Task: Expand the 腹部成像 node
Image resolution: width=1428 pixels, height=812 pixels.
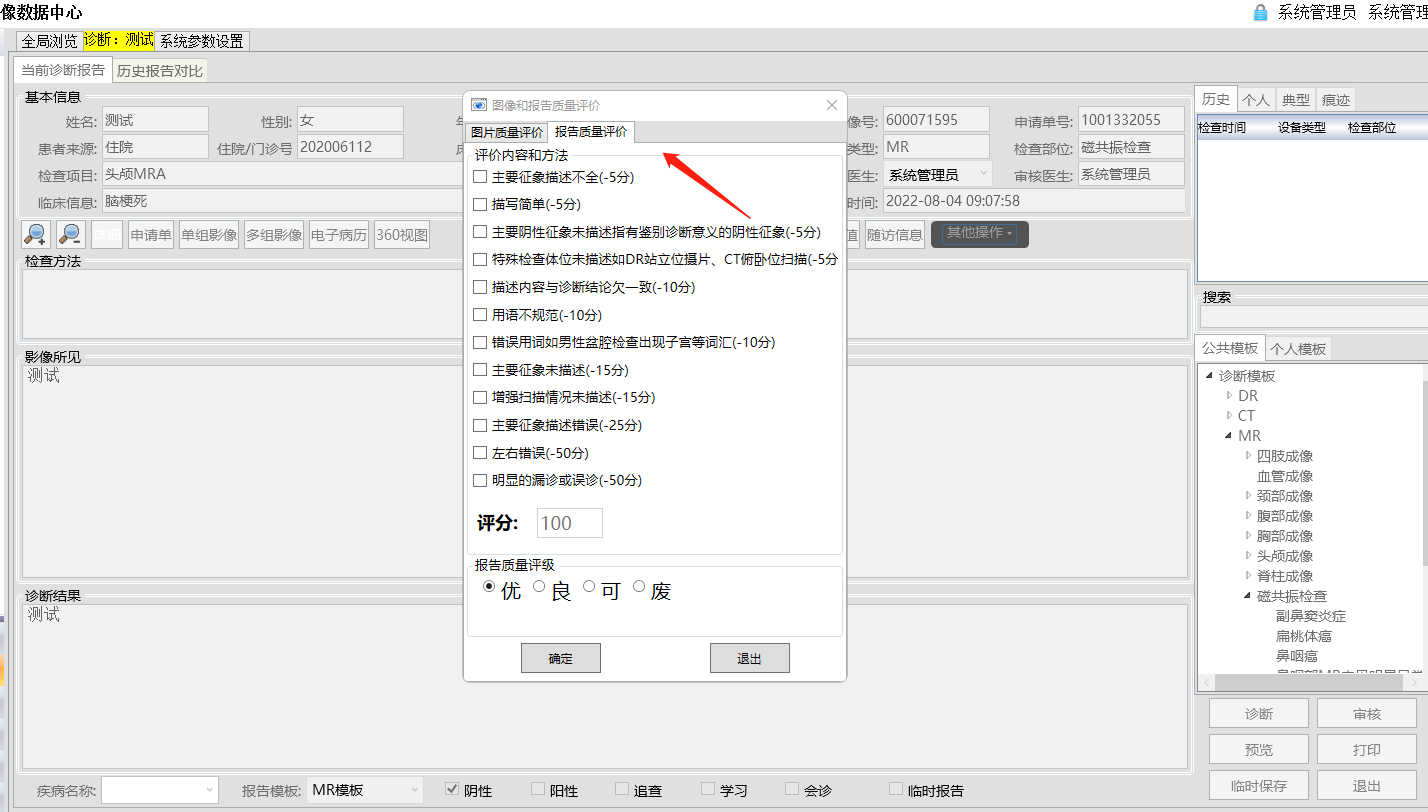Action: pos(1248,516)
